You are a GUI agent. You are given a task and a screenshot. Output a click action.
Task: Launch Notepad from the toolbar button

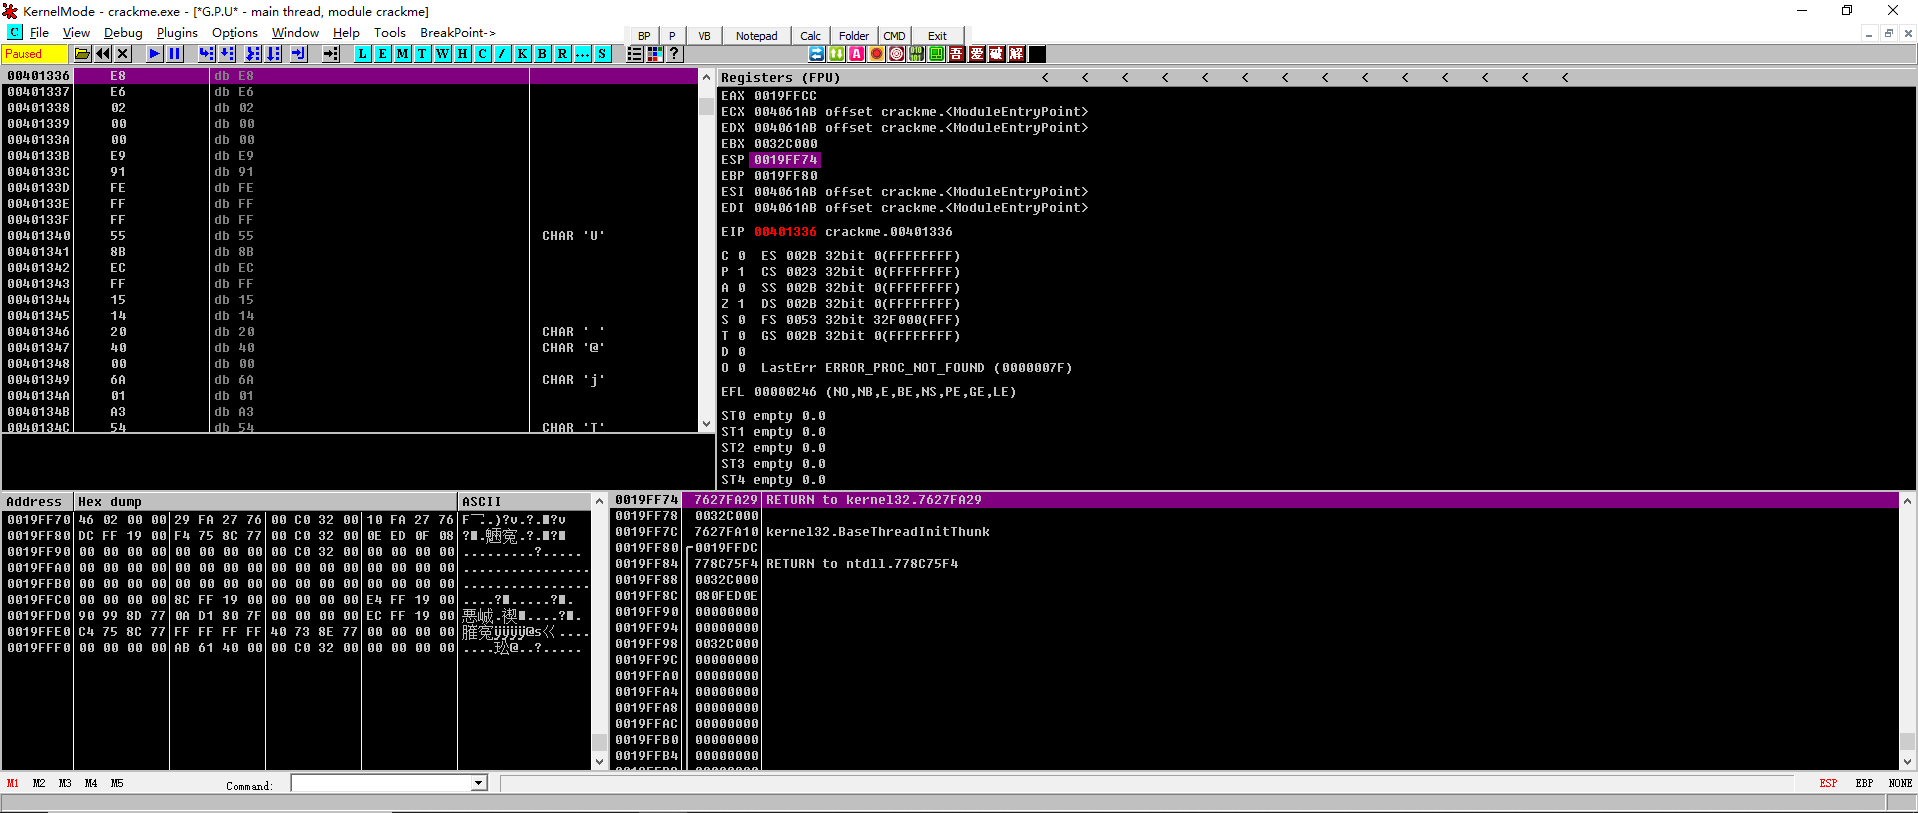(x=756, y=36)
